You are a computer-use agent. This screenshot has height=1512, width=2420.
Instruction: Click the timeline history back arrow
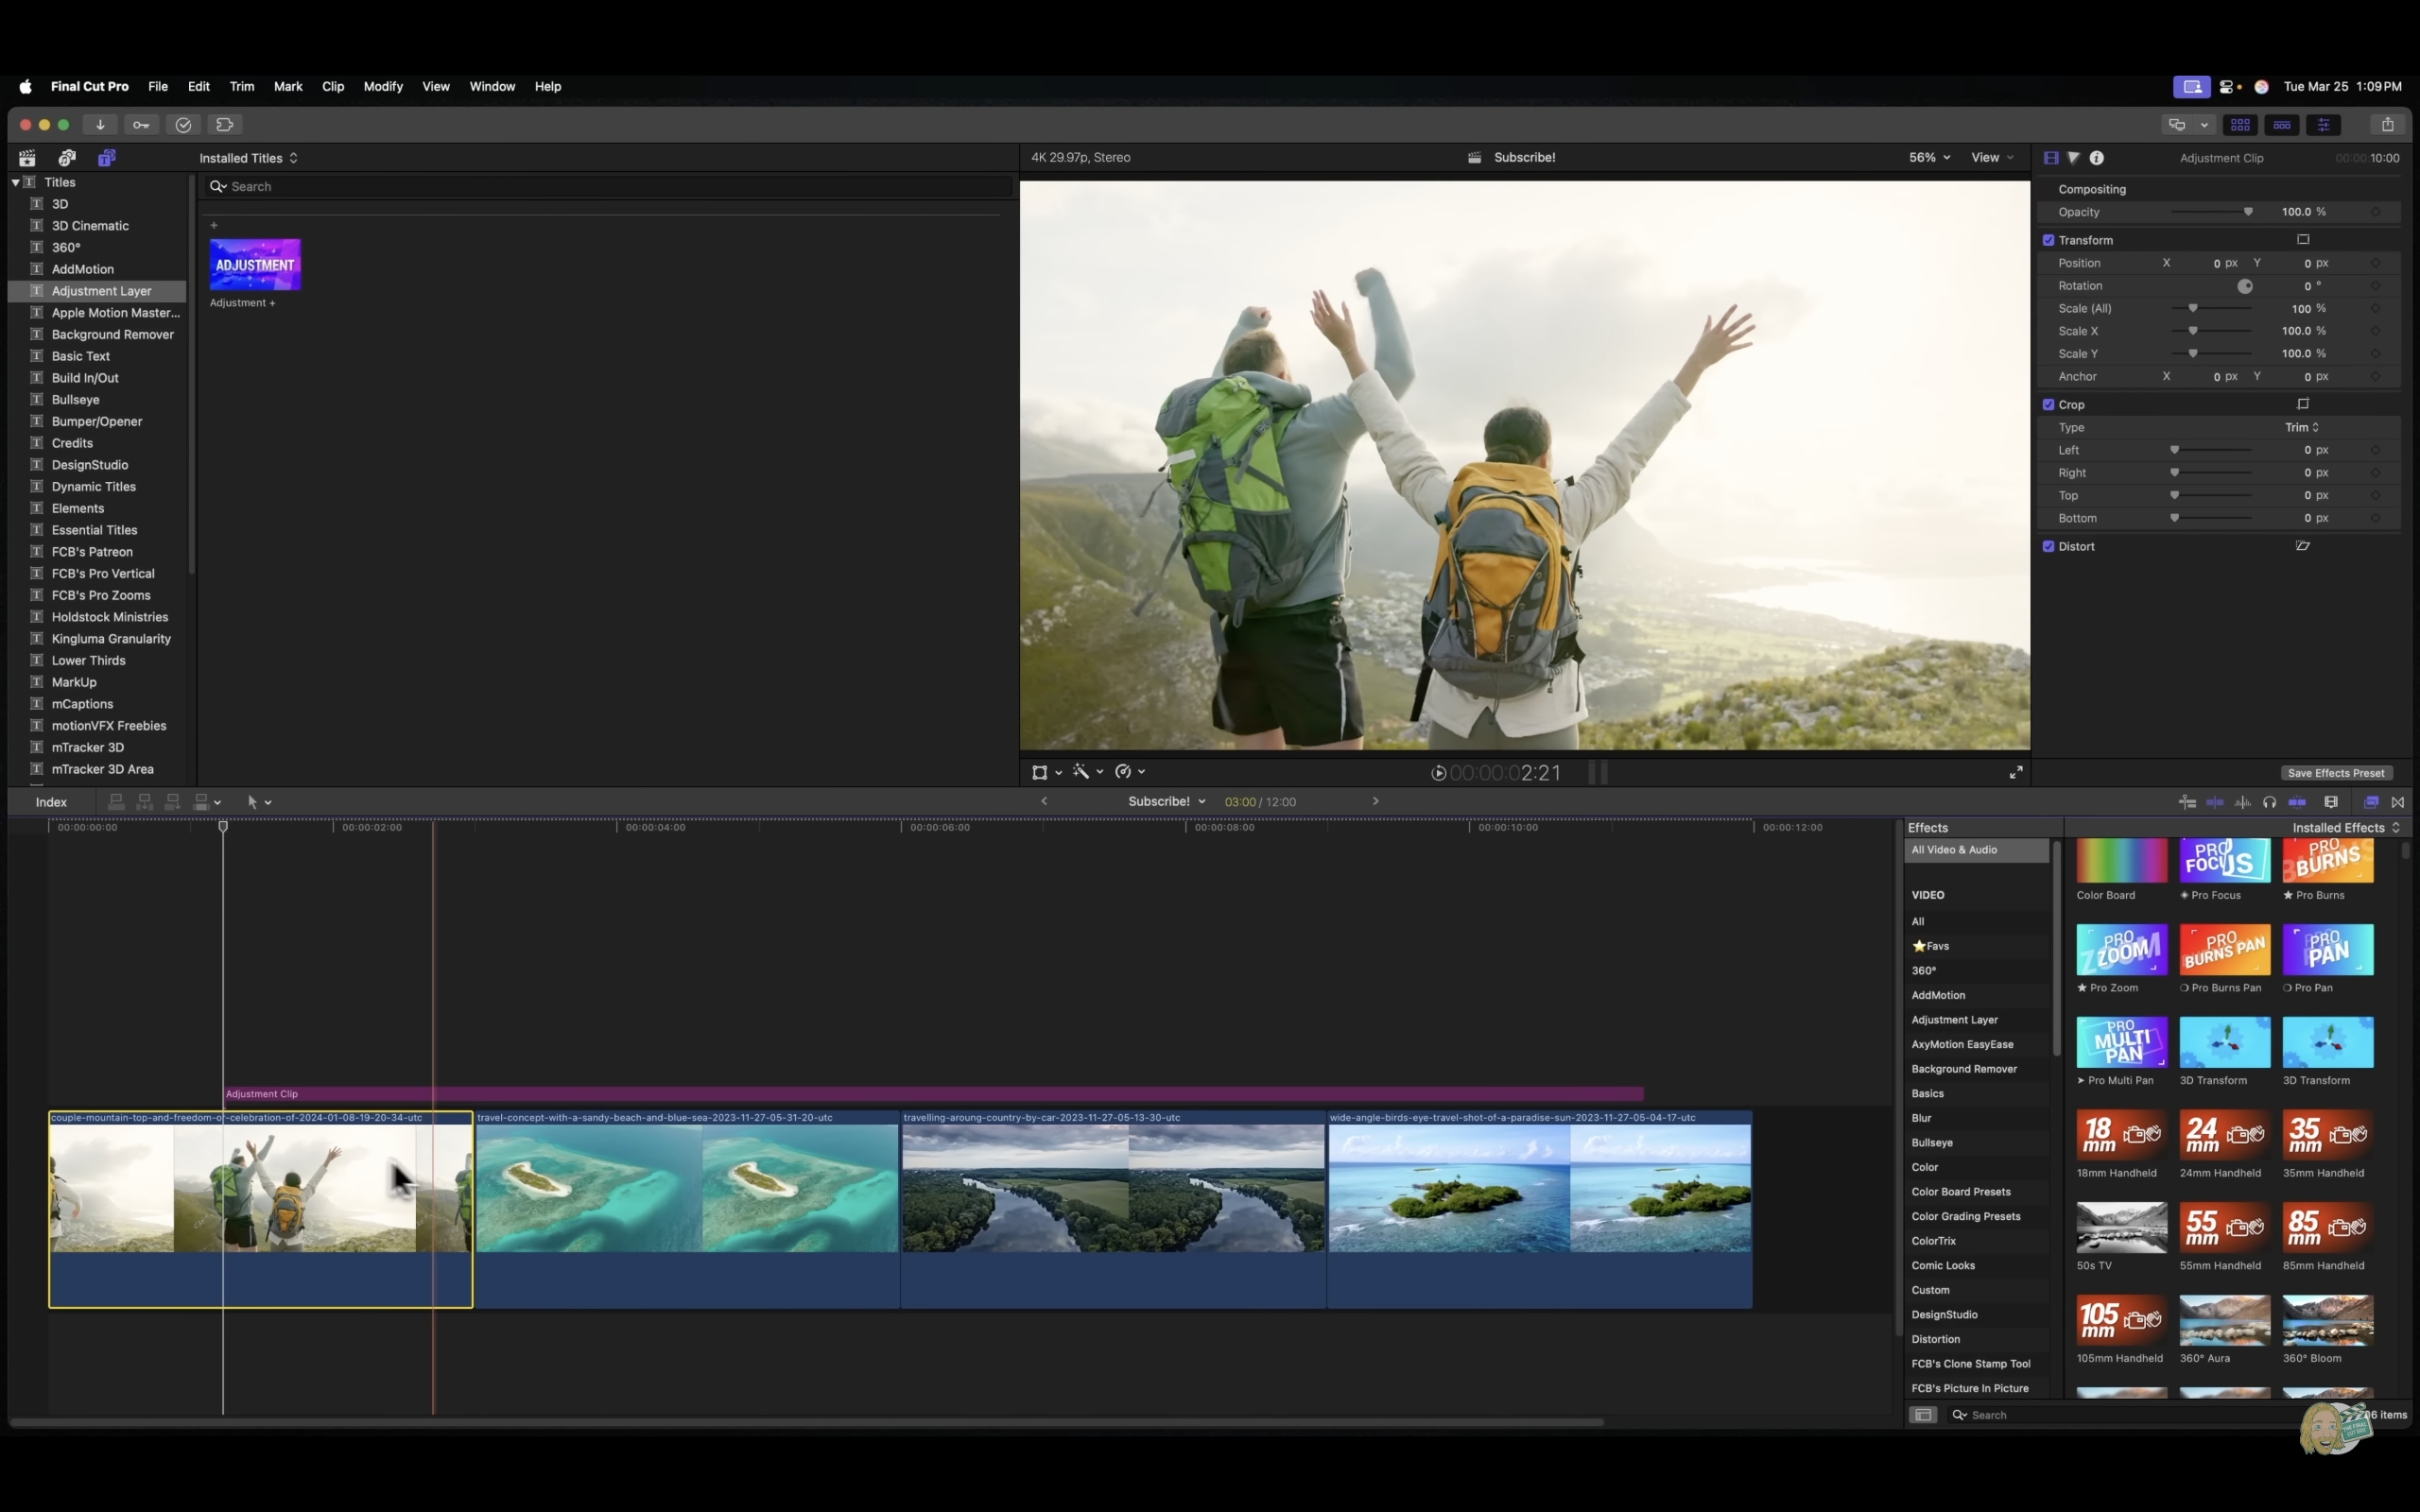click(x=1044, y=801)
